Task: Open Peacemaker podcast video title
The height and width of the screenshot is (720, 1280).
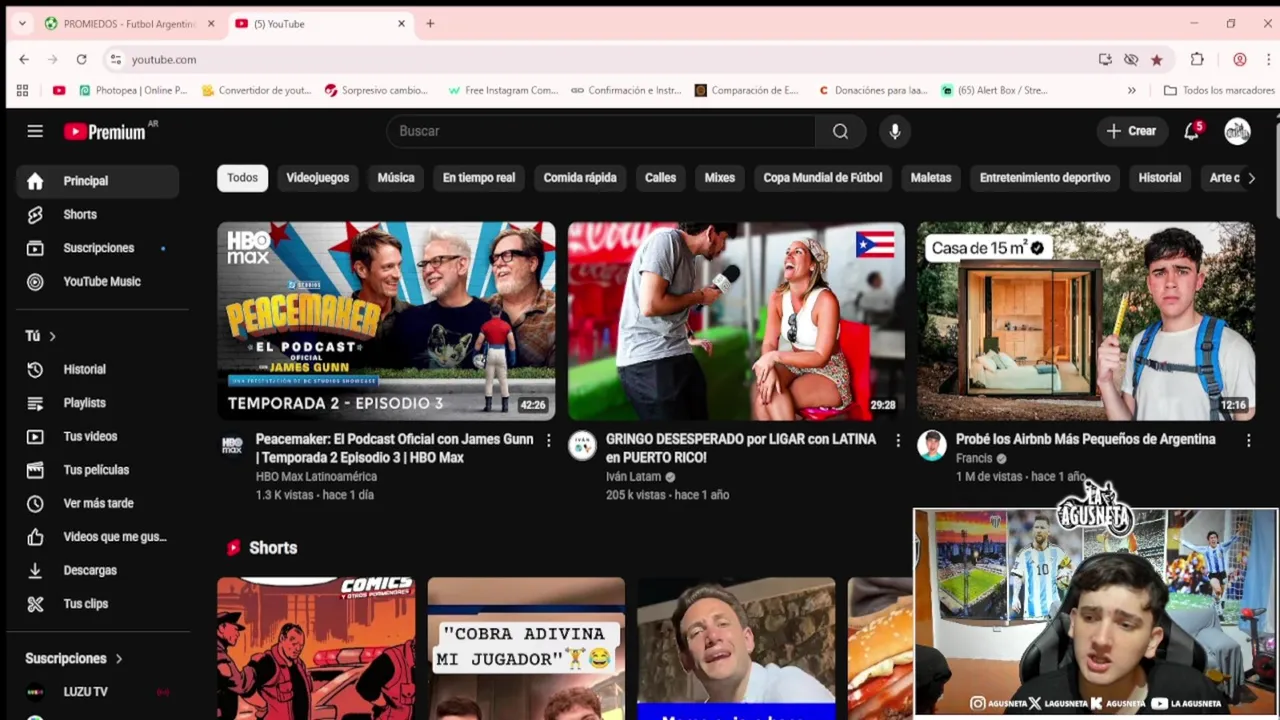Action: pos(394,448)
